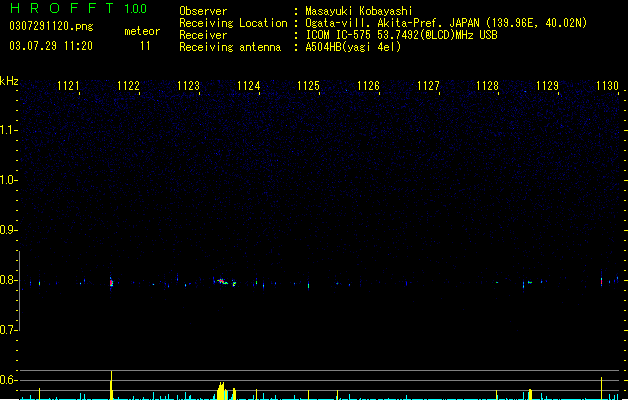
Task: Click the observer name Masayuki Kobayashi
Action: [x=359, y=11]
